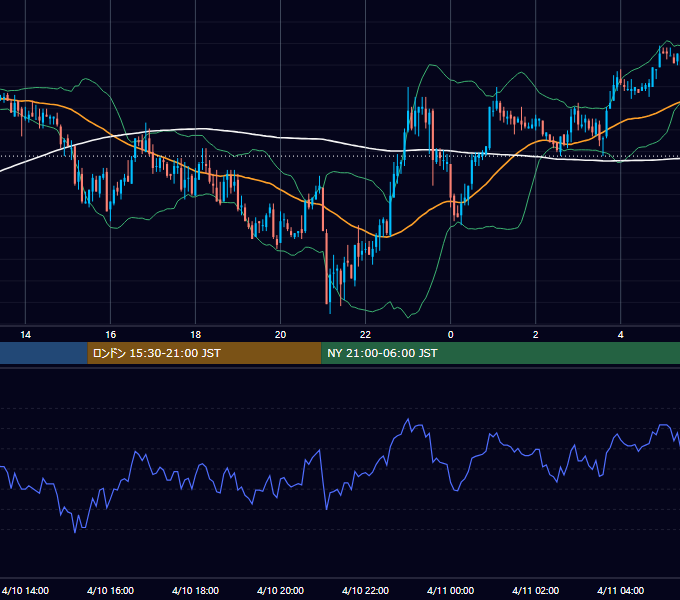Screen dimensions: 680x600
Task: Click the 4/10 18:00 label on oscillator axis
Action: [x=196, y=590]
